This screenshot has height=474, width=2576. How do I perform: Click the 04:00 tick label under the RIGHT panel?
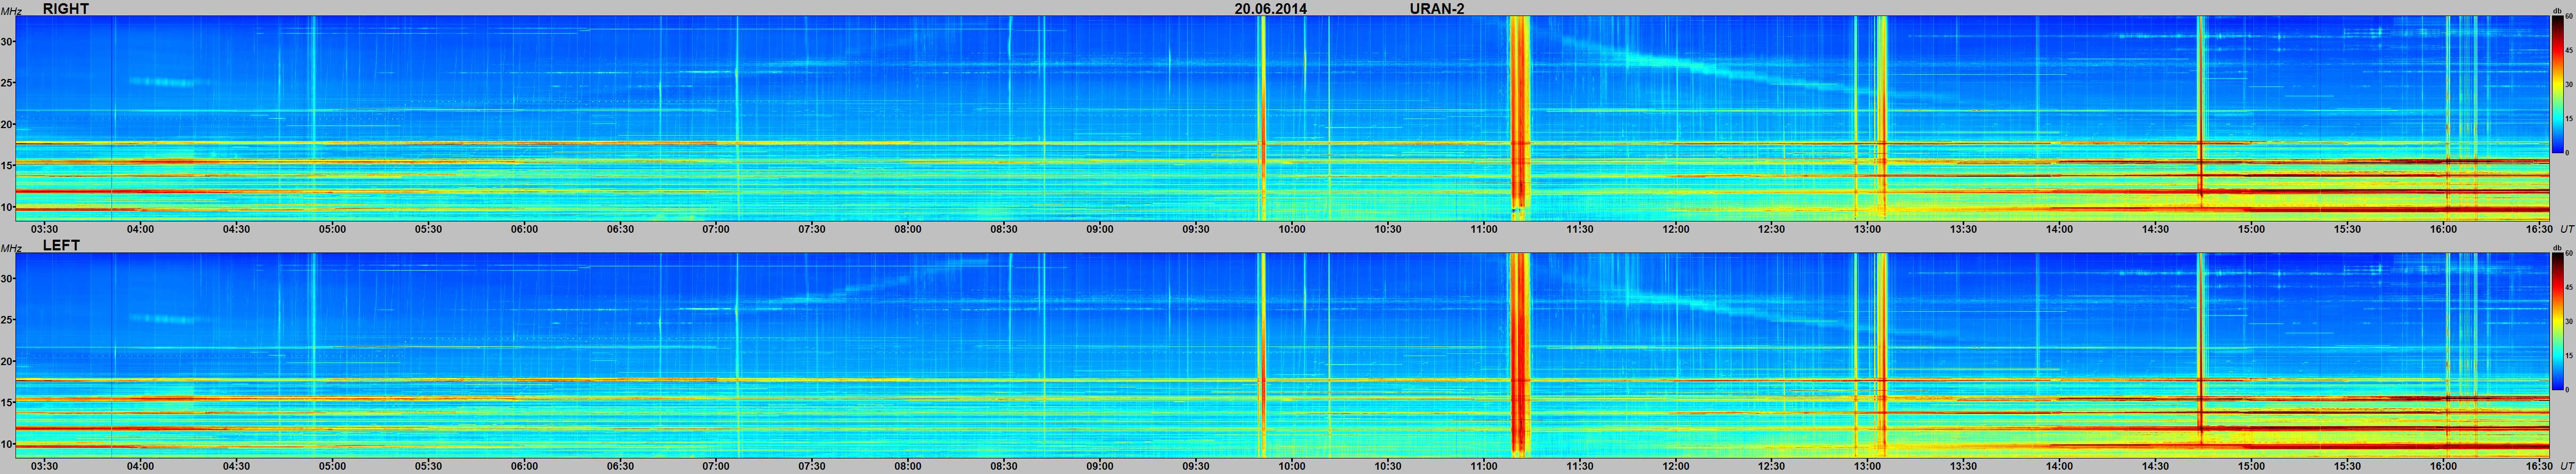point(140,229)
